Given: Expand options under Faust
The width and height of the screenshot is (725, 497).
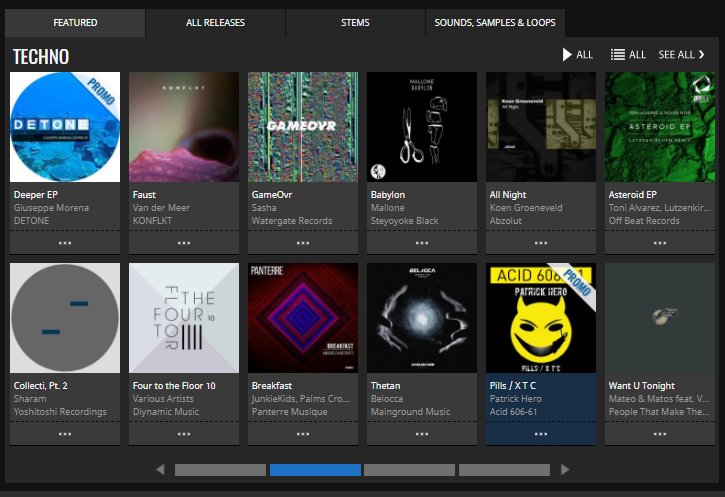Looking at the screenshot, I should [x=184, y=243].
